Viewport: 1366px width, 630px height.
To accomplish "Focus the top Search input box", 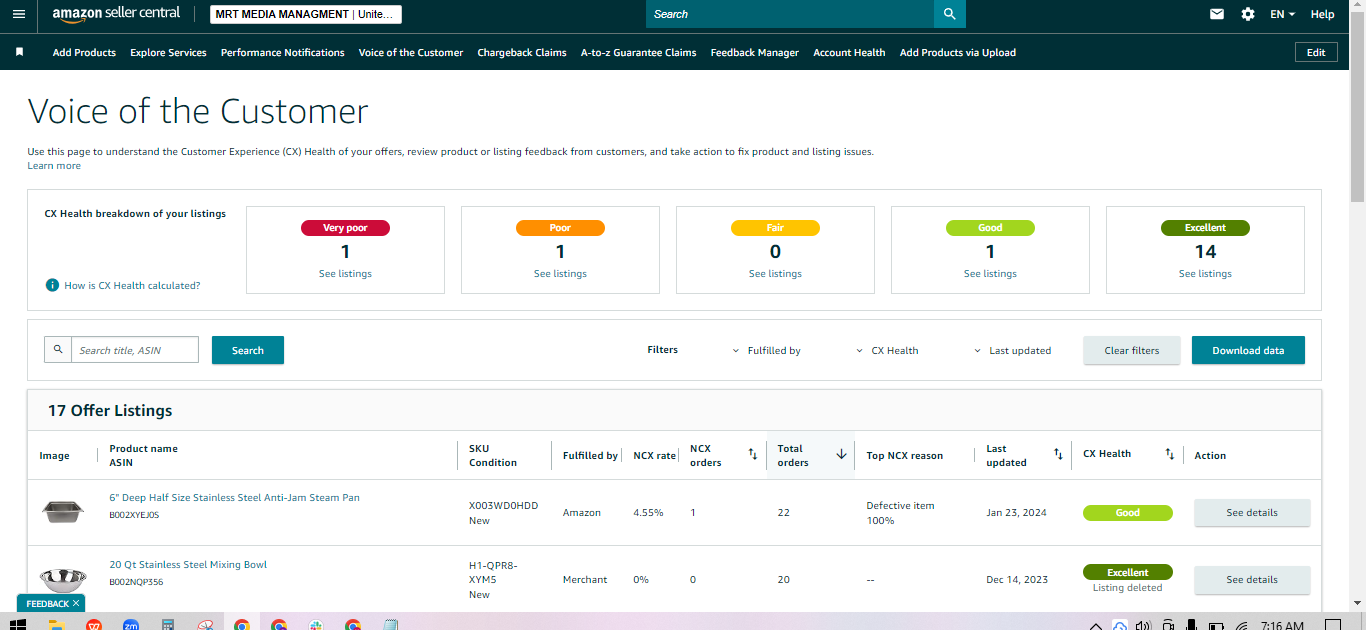I will [790, 14].
